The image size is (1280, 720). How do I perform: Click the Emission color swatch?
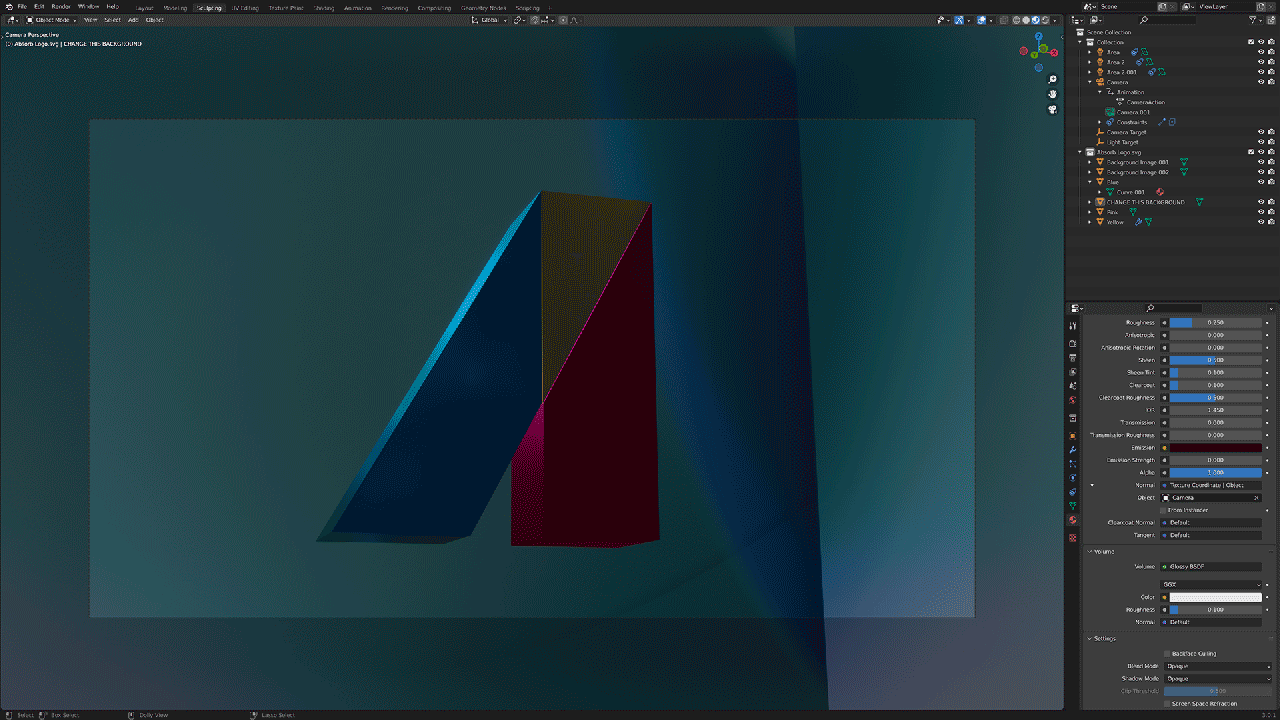click(x=1215, y=447)
